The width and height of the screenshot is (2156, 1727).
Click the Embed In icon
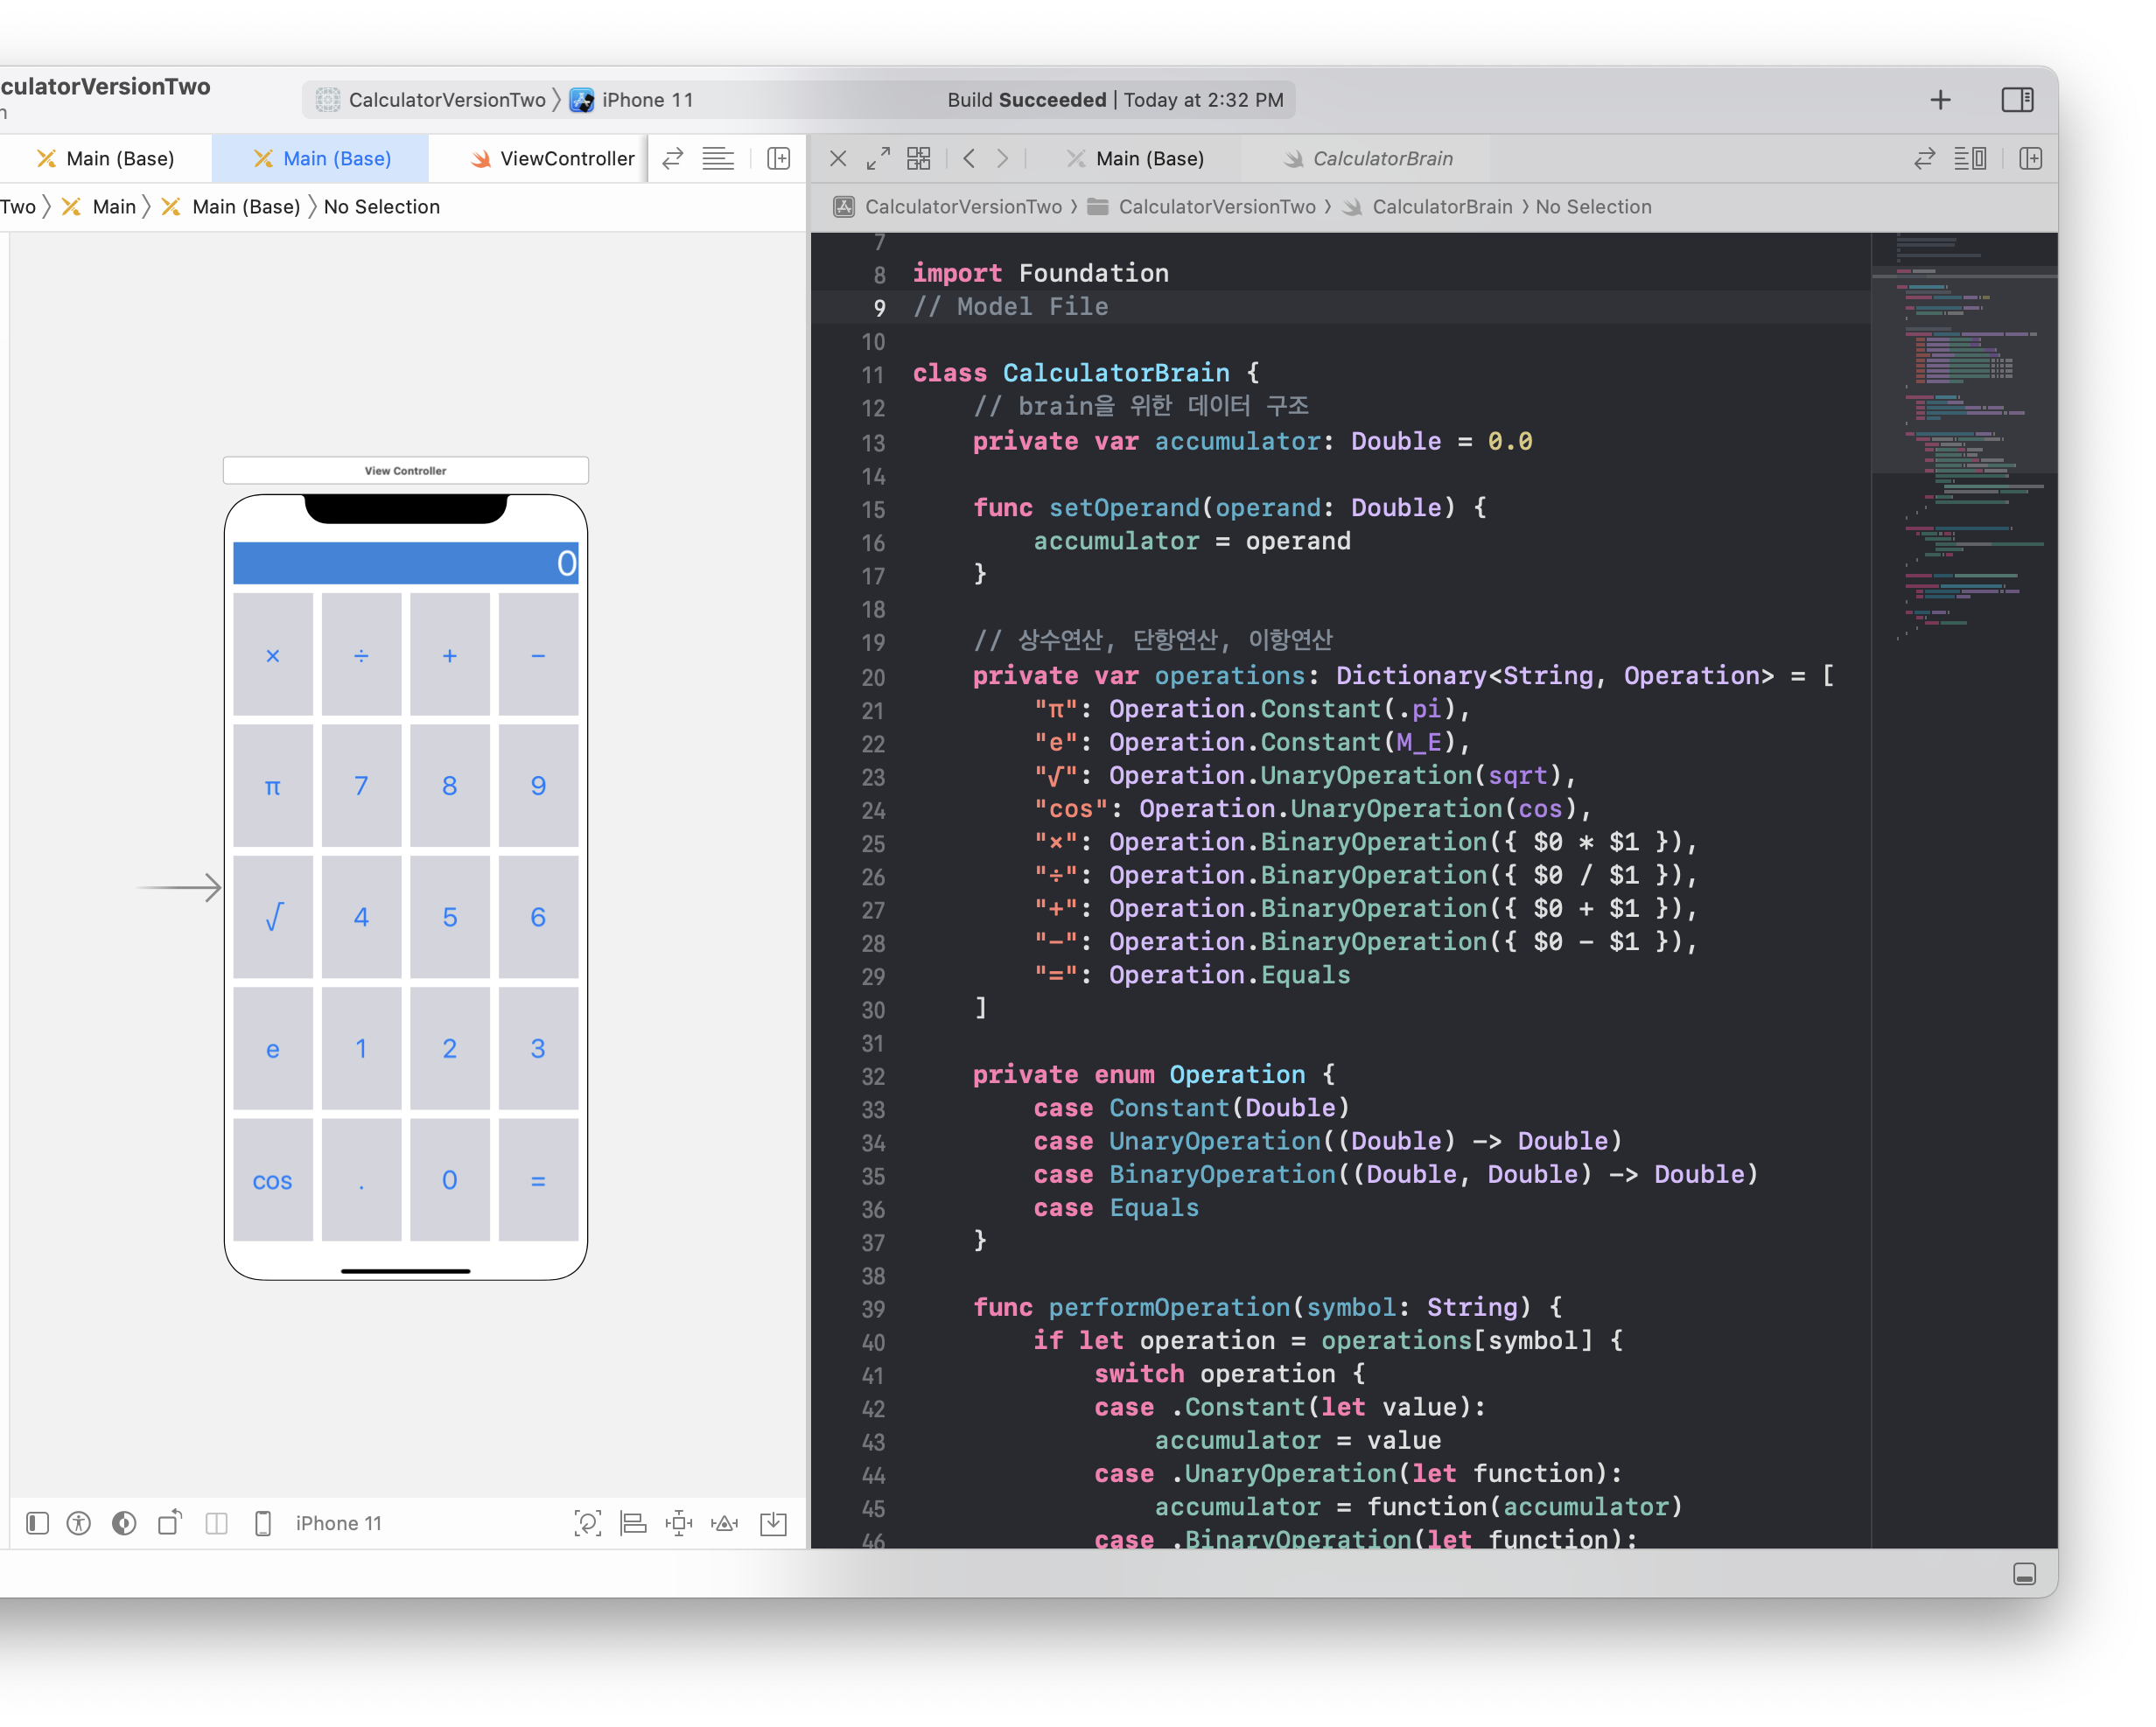pos(774,1523)
